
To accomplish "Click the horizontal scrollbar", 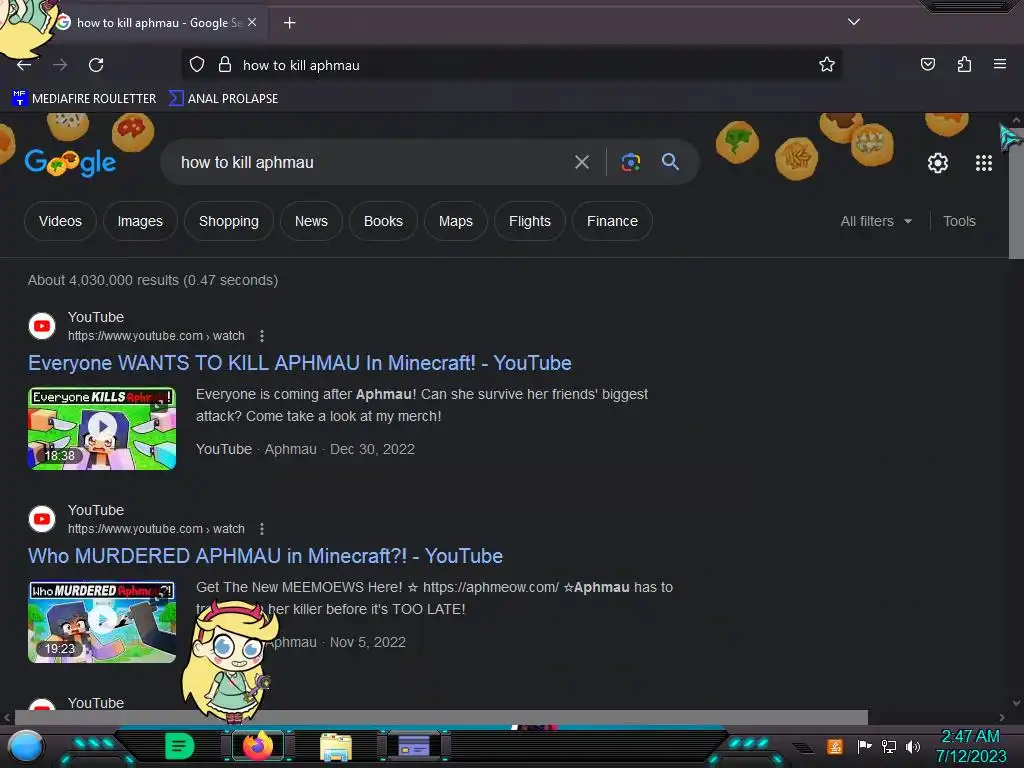I will point(441,717).
